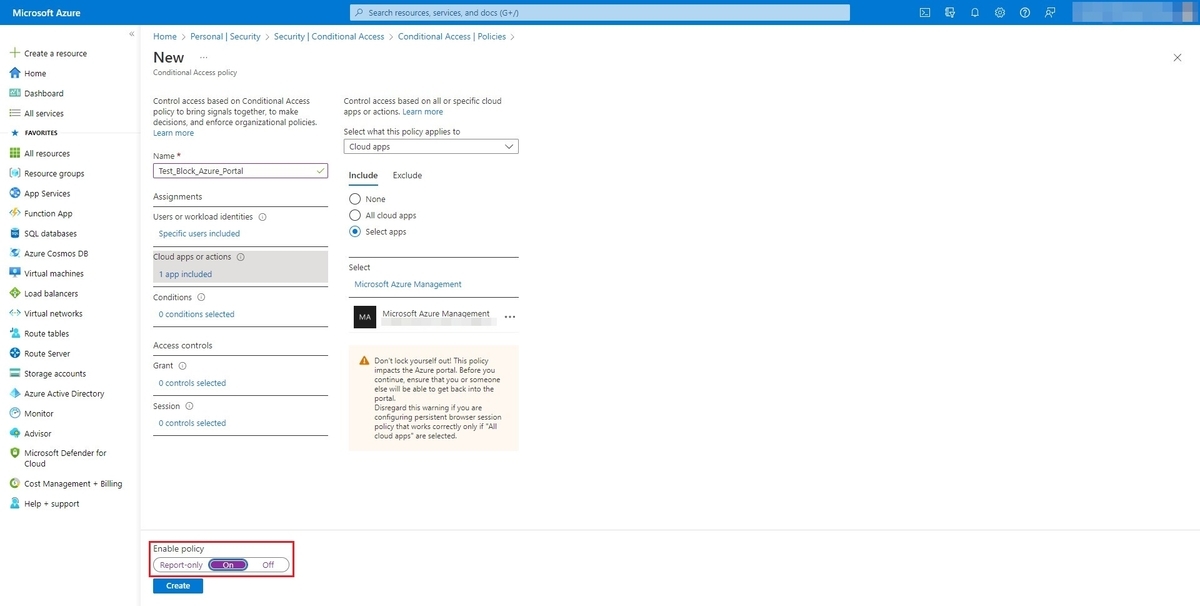Click the Create a resource plus icon
The width and height of the screenshot is (1200, 606).
(15, 53)
